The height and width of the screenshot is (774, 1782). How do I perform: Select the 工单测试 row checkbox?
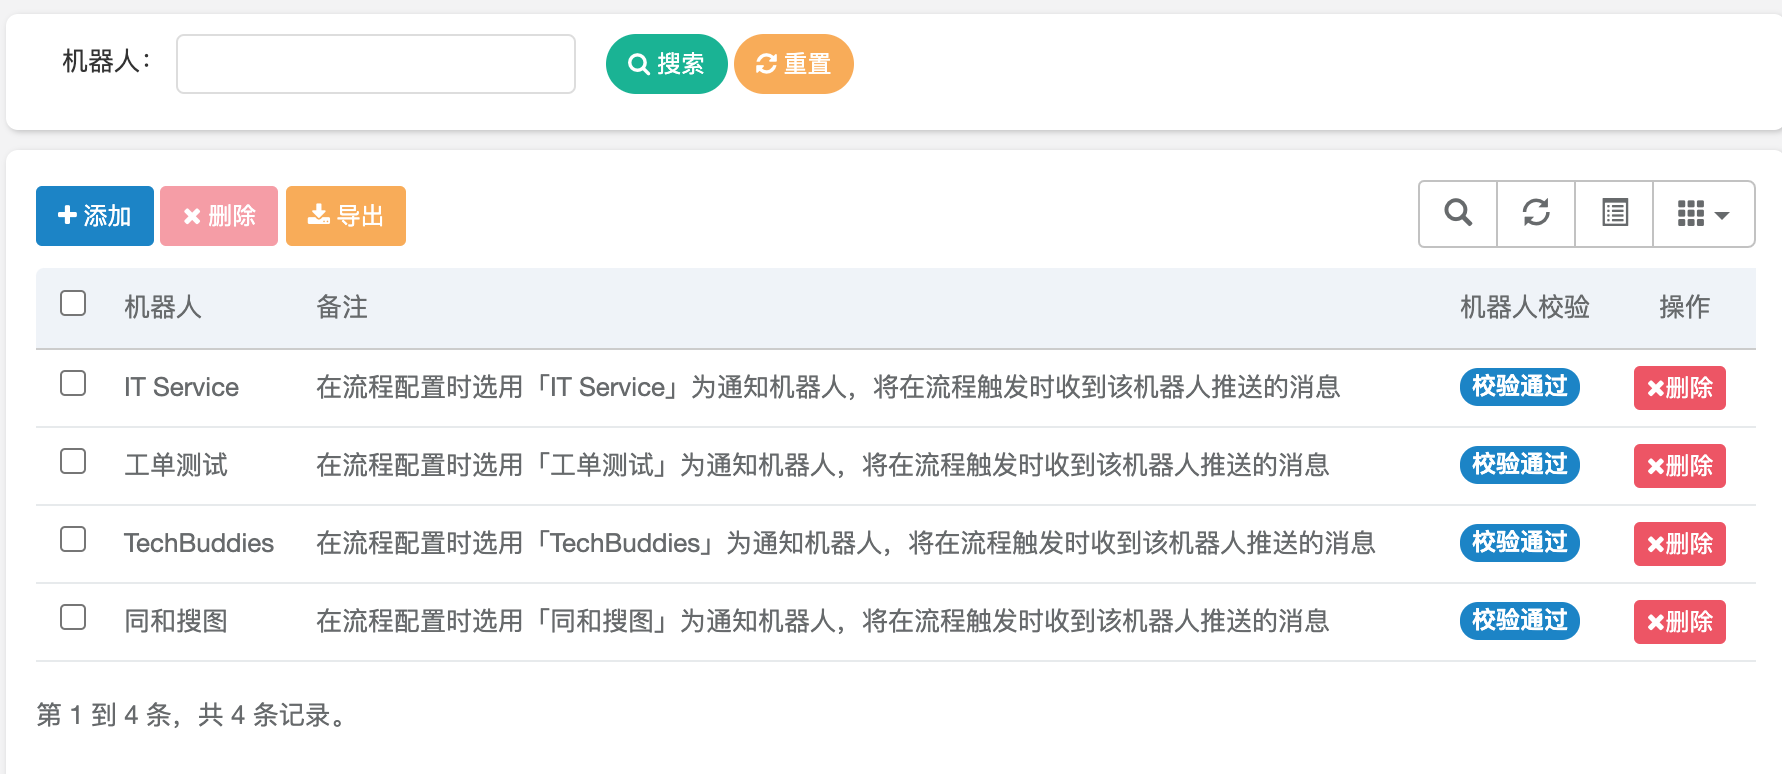pyautogui.click(x=73, y=461)
